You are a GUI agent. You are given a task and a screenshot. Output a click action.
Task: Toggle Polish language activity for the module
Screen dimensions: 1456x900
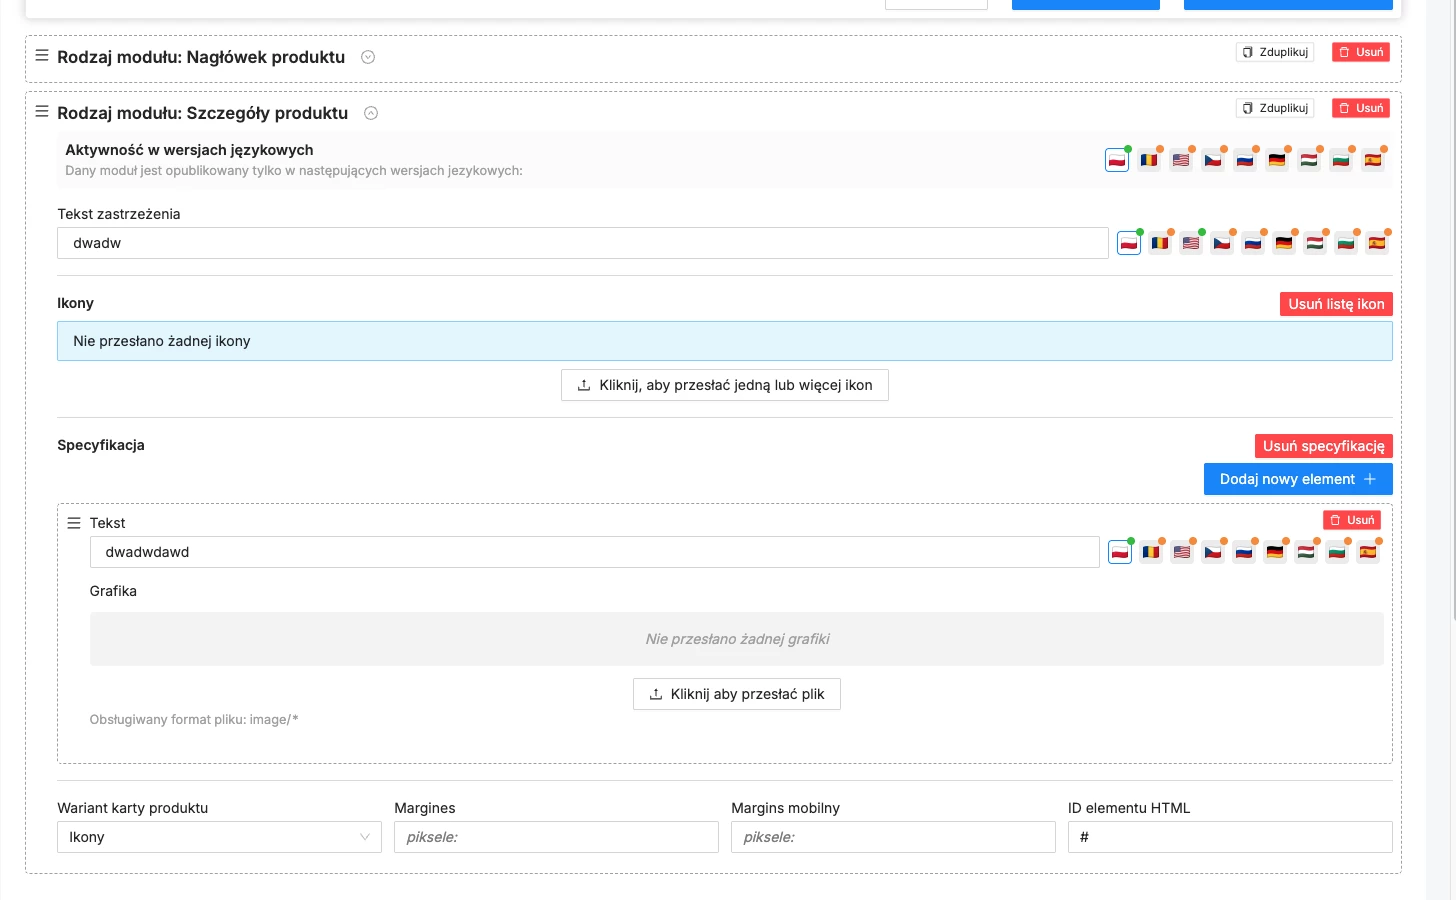(1117, 160)
